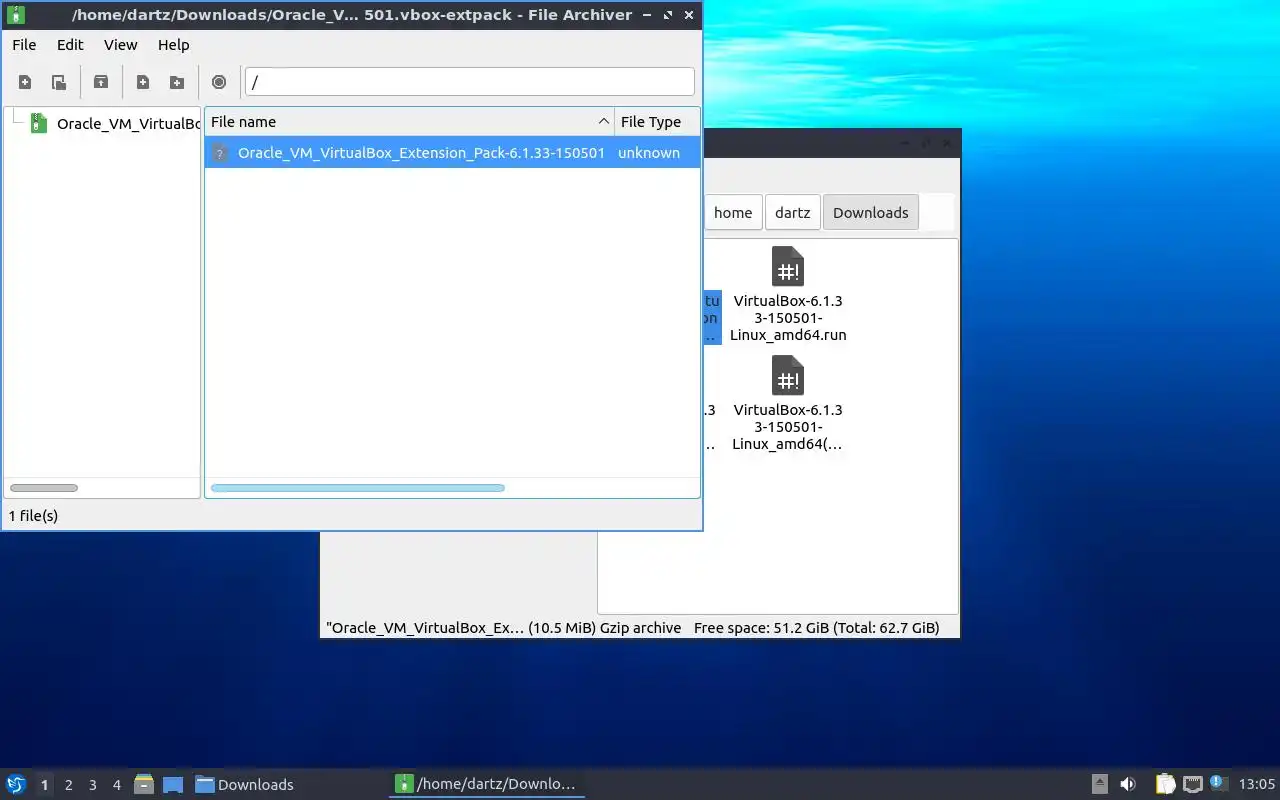Select the Oracle_VM_VirtualBox_Extension_Pack-6.1.33-150501 file row
Screen dimensions: 1280x800
452,153
